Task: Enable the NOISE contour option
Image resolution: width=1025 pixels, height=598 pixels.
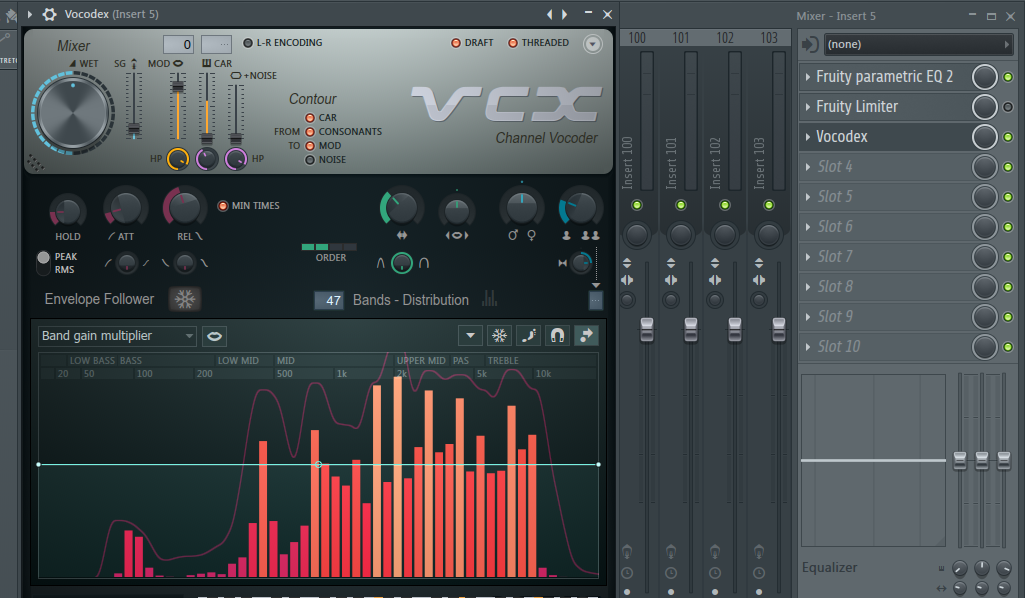Action: [310, 160]
